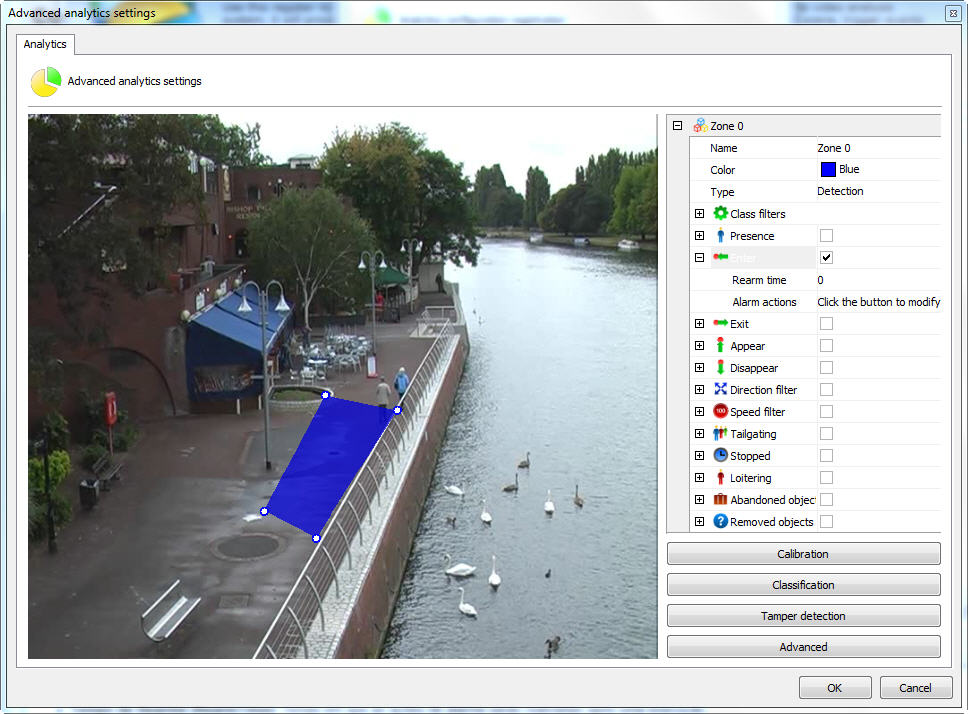Expand the Disappear node
Screen dimensions: 968x714
(x=699, y=367)
